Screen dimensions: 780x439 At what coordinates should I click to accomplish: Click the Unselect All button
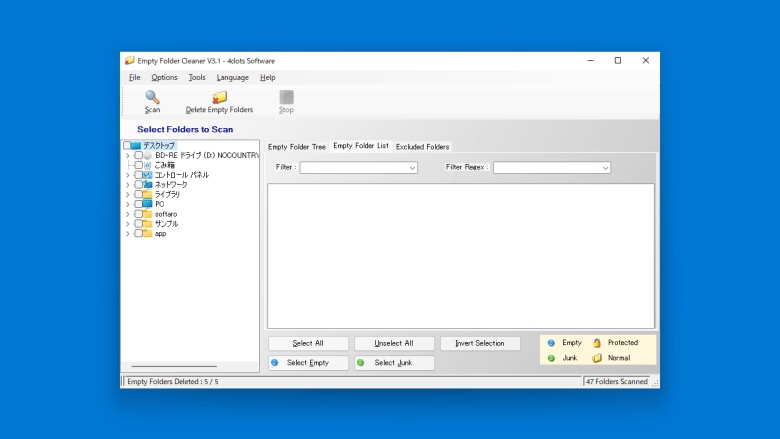[394, 344]
